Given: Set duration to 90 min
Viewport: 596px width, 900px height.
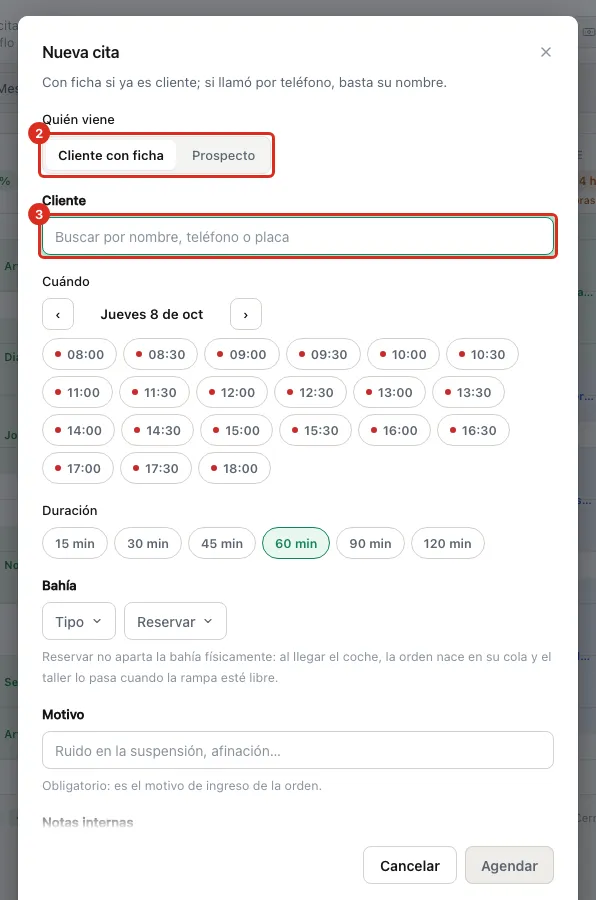Looking at the screenshot, I should coord(370,543).
